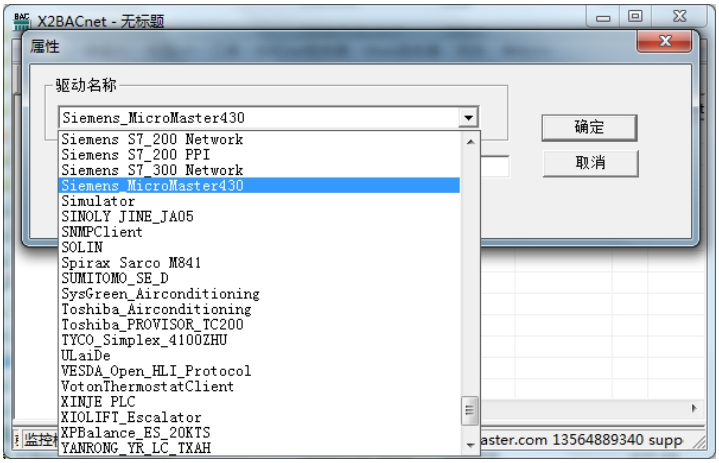719x463 pixels.
Task: Select Spirax Sarco M841 driver
Action: point(259,263)
